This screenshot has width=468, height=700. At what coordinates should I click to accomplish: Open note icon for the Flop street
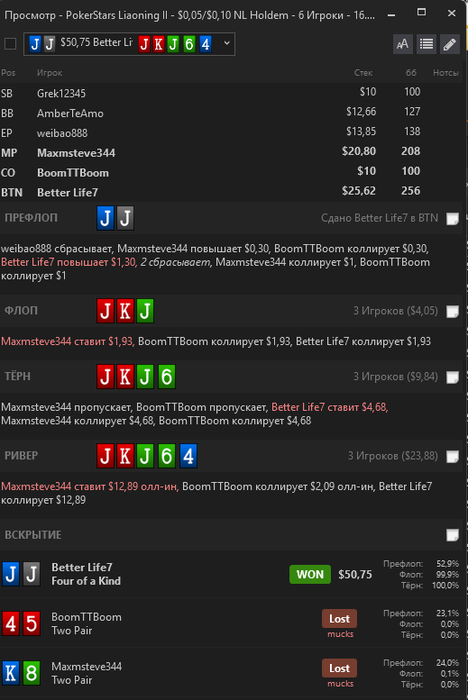(452, 311)
